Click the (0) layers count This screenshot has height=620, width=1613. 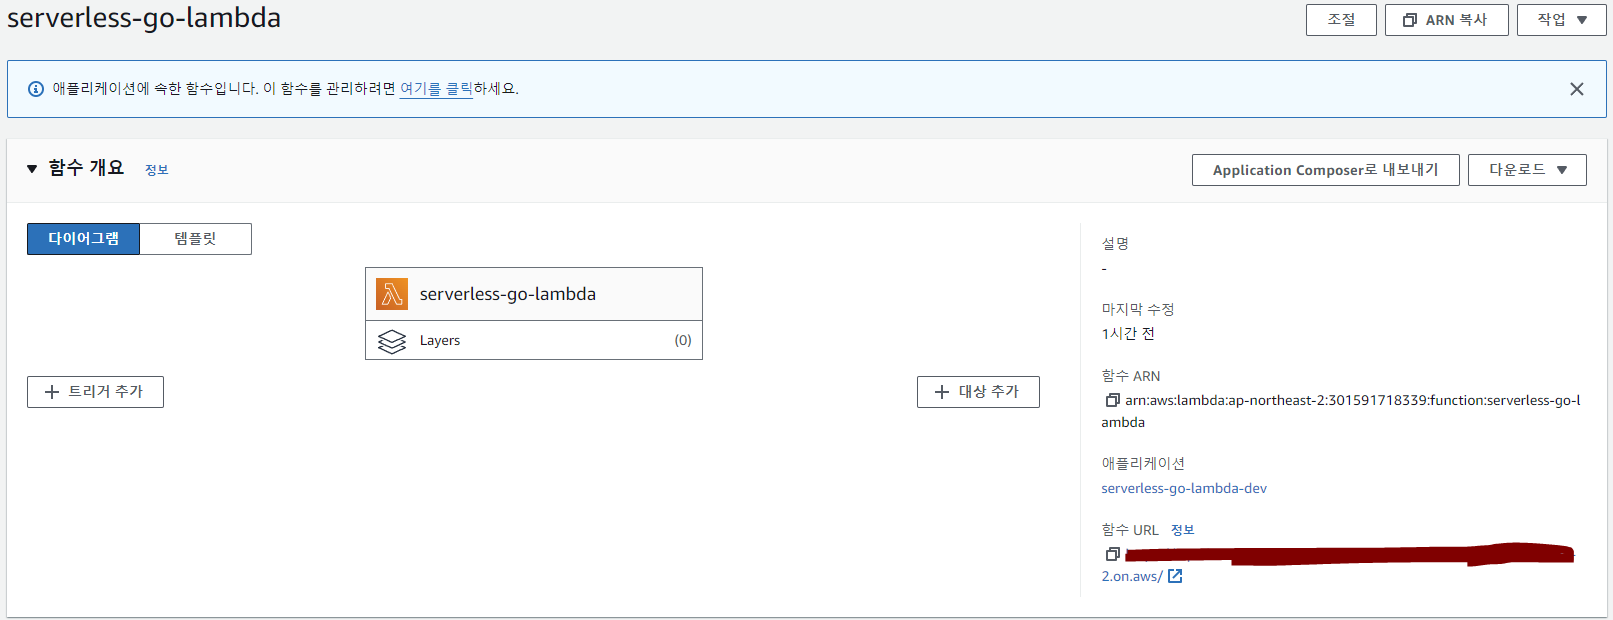683,341
